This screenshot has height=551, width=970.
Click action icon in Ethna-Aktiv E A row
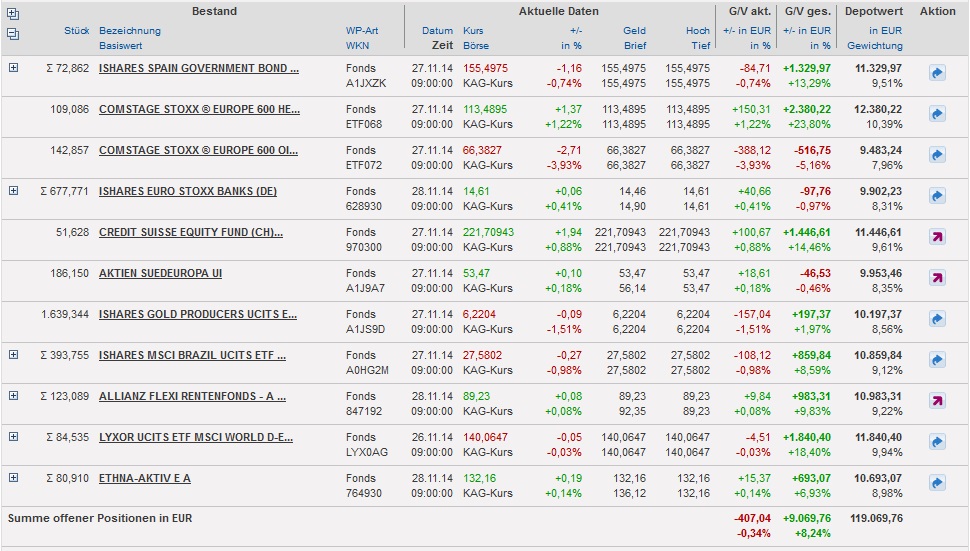937,484
